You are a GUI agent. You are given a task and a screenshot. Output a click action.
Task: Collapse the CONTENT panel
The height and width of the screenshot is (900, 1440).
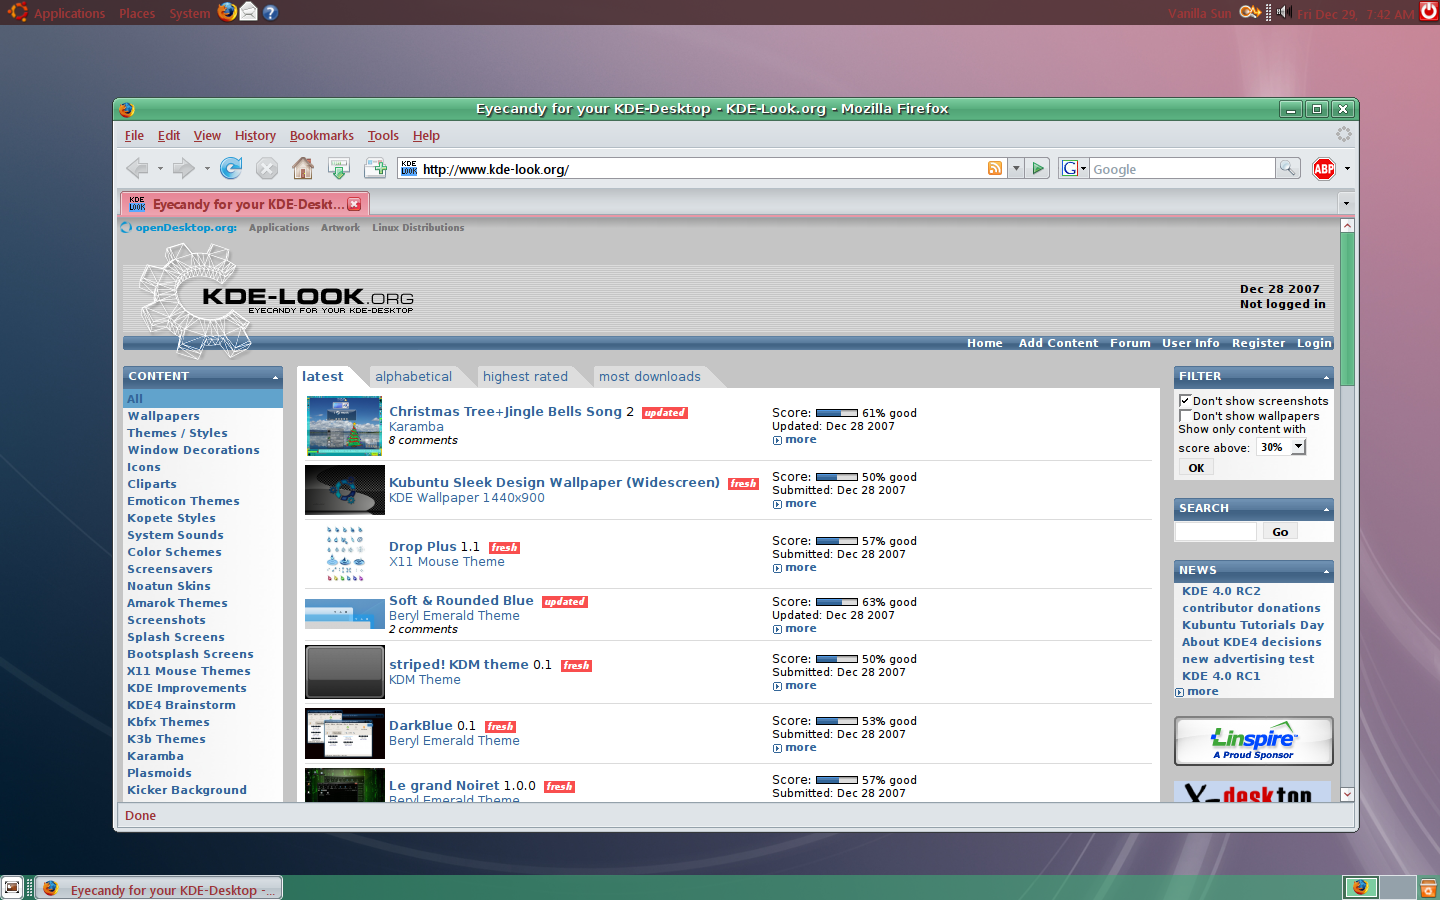pyautogui.click(x=275, y=377)
